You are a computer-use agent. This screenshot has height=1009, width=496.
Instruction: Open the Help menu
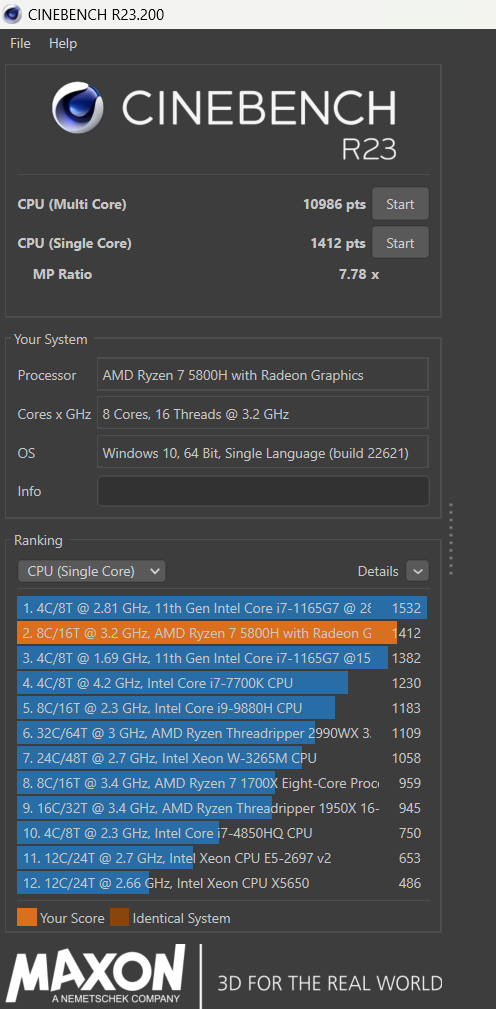tap(63, 44)
